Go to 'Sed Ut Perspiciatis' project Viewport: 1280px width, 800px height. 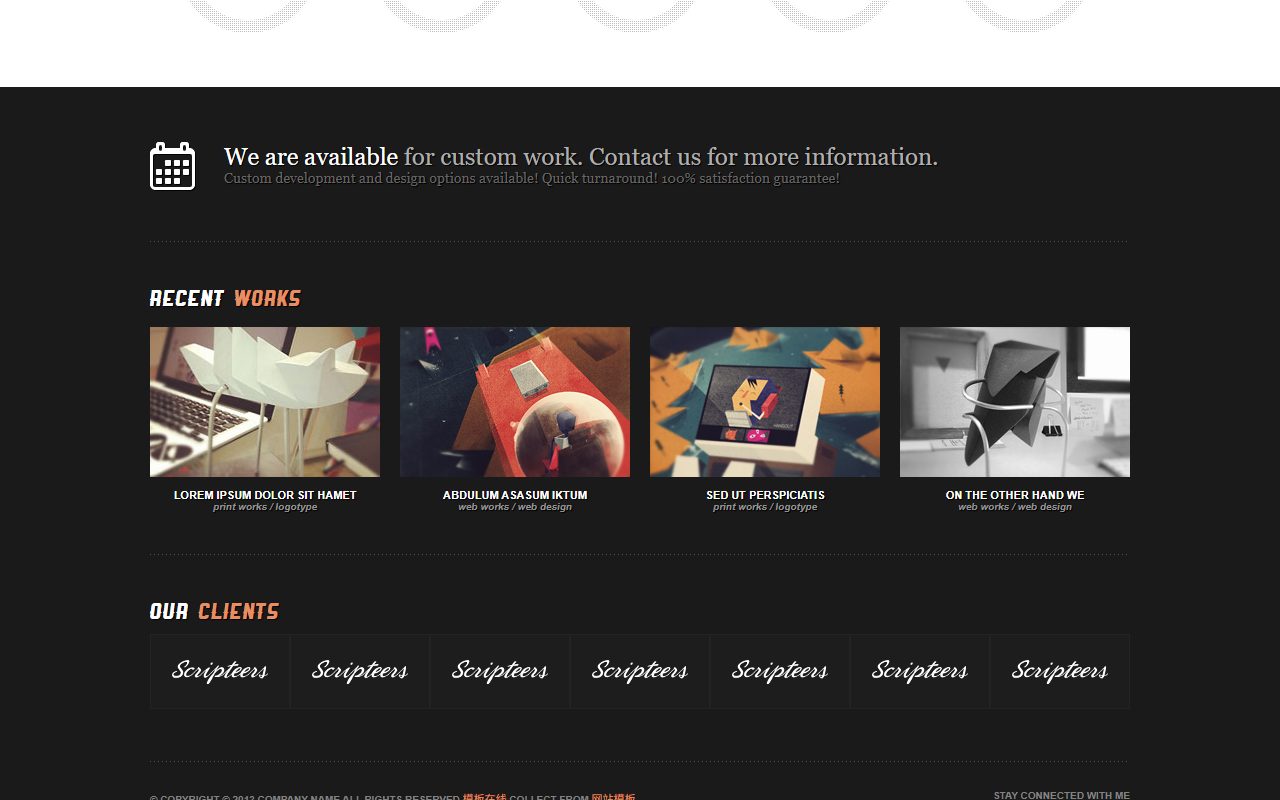tap(765, 495)
